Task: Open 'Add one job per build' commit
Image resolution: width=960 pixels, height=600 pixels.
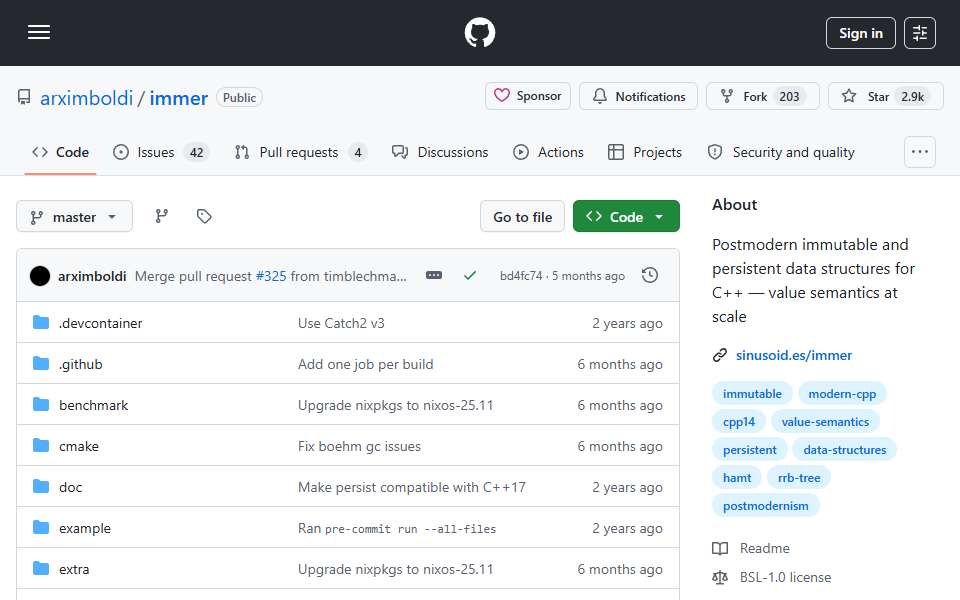Action: [x=366, y=364]
